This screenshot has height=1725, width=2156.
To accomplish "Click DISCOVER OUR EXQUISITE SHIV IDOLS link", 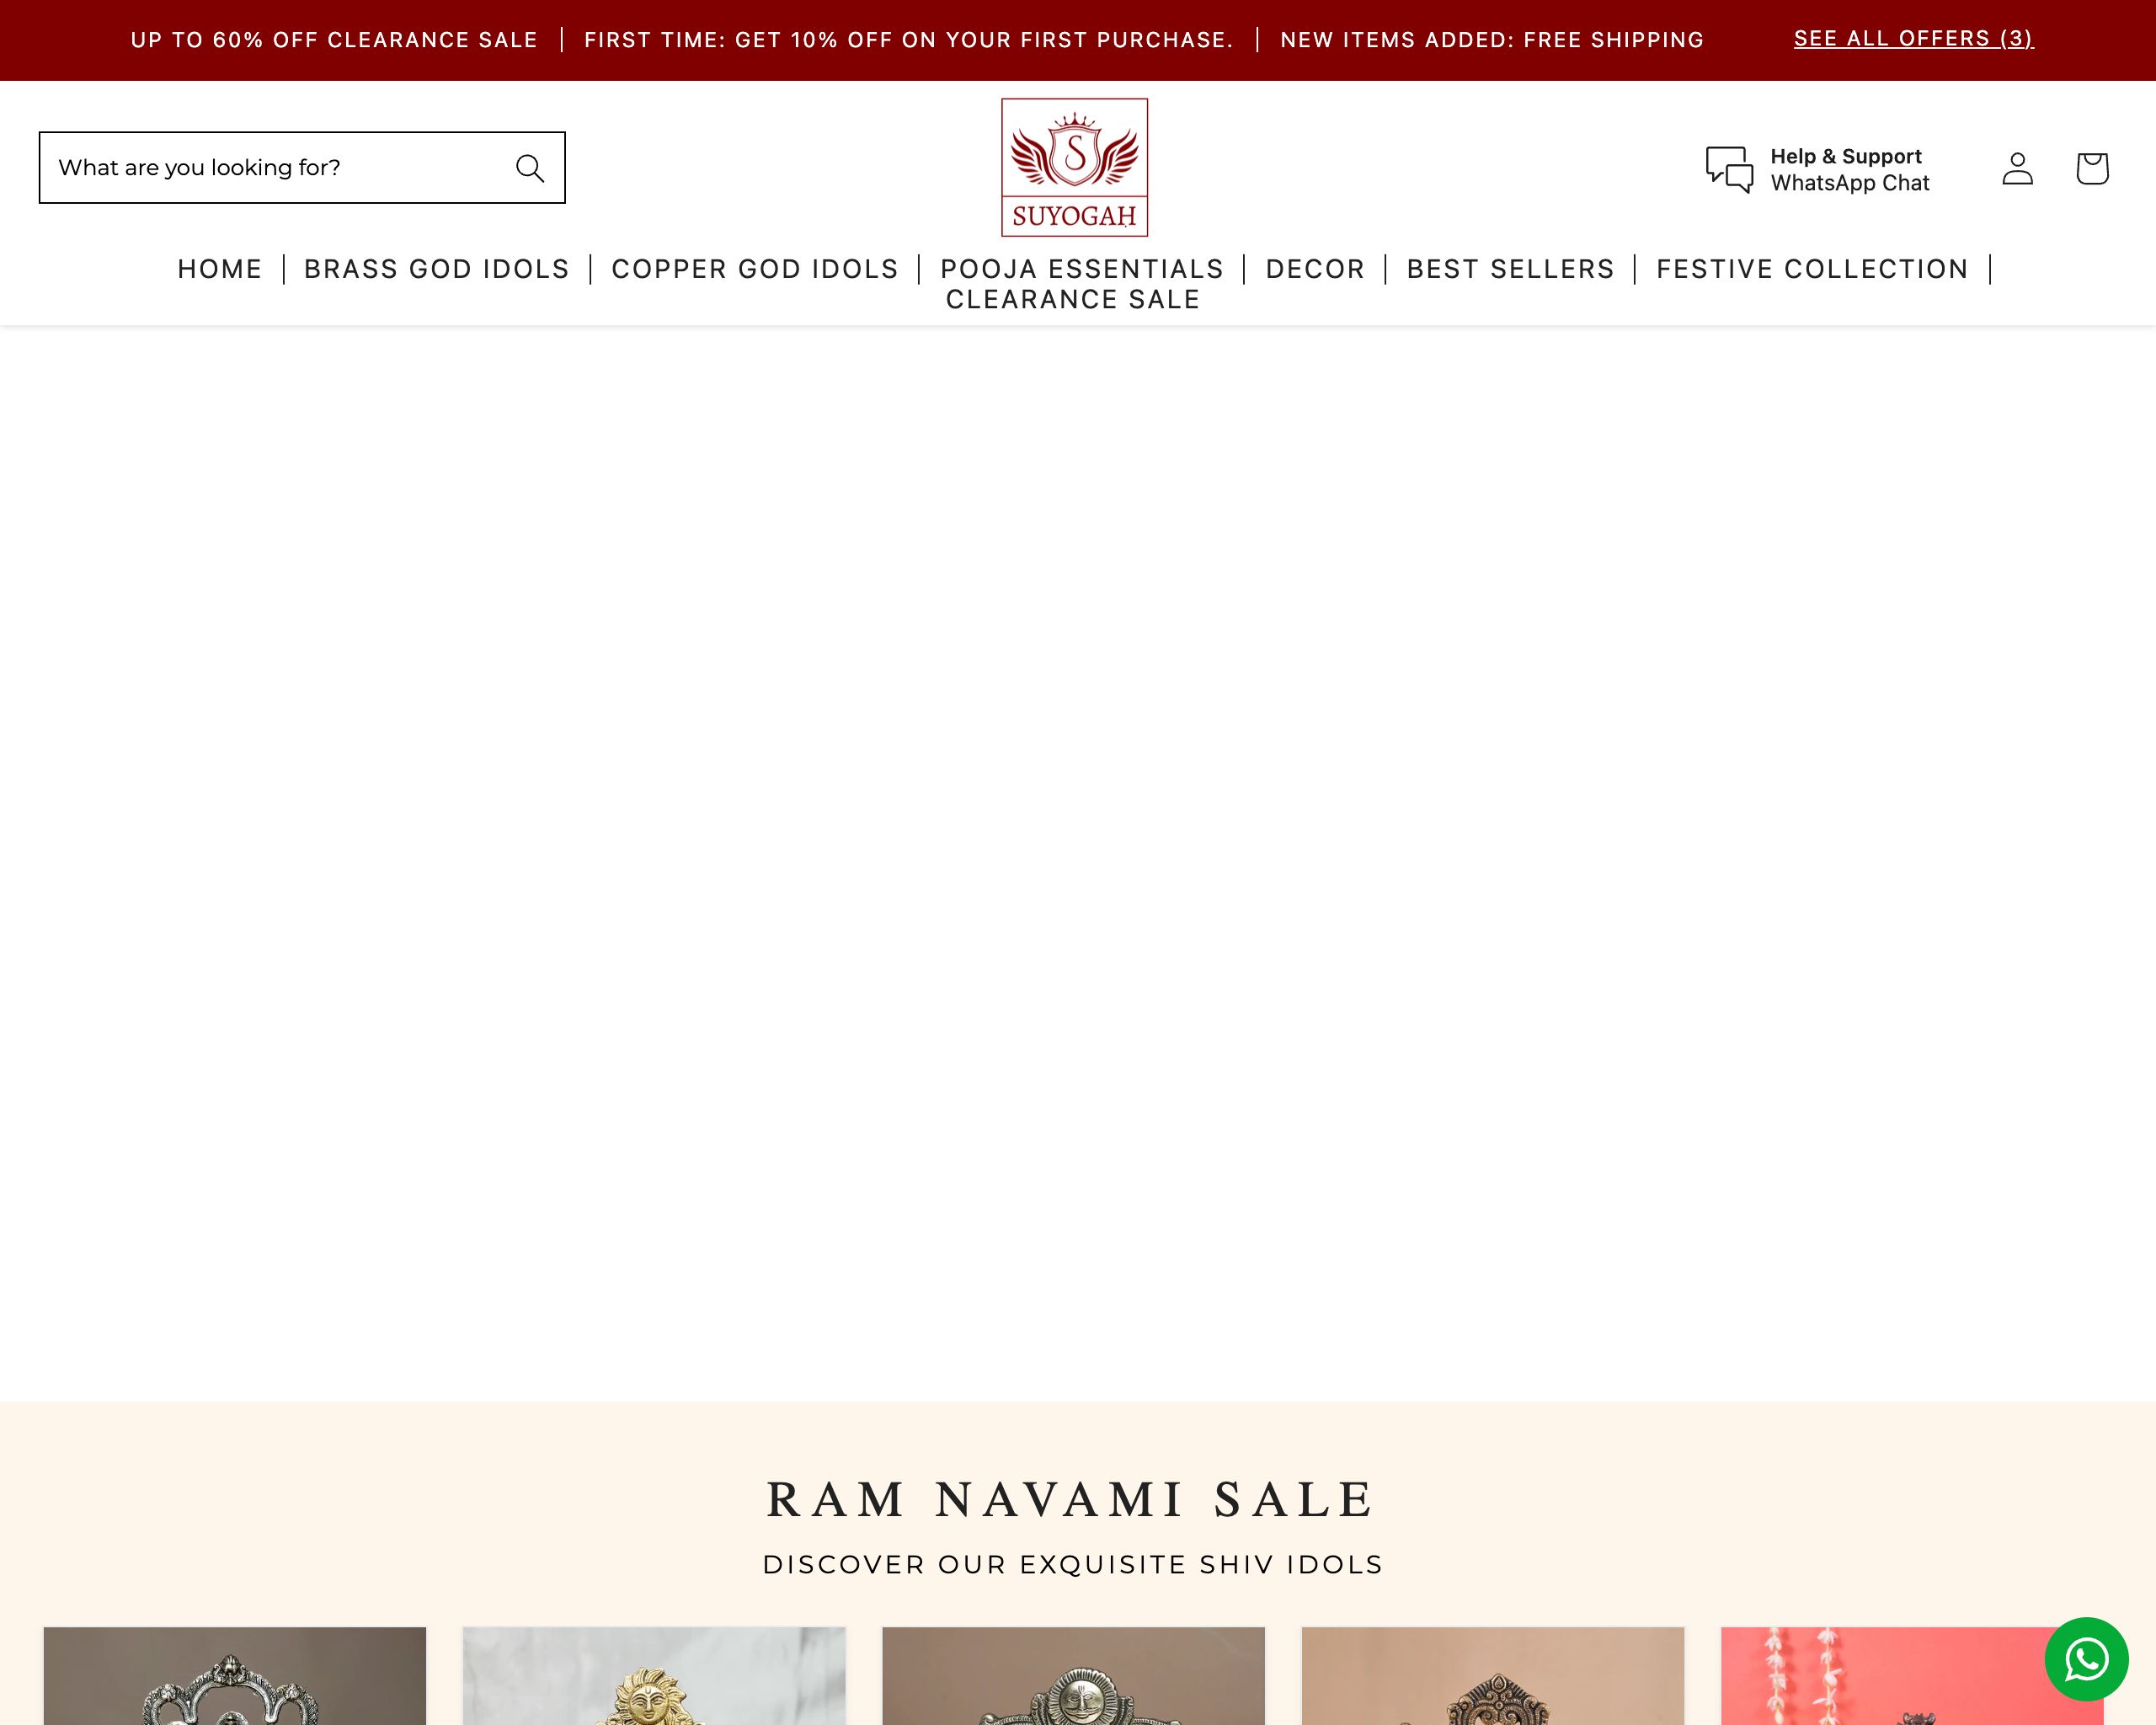I will point(1074,1565).
